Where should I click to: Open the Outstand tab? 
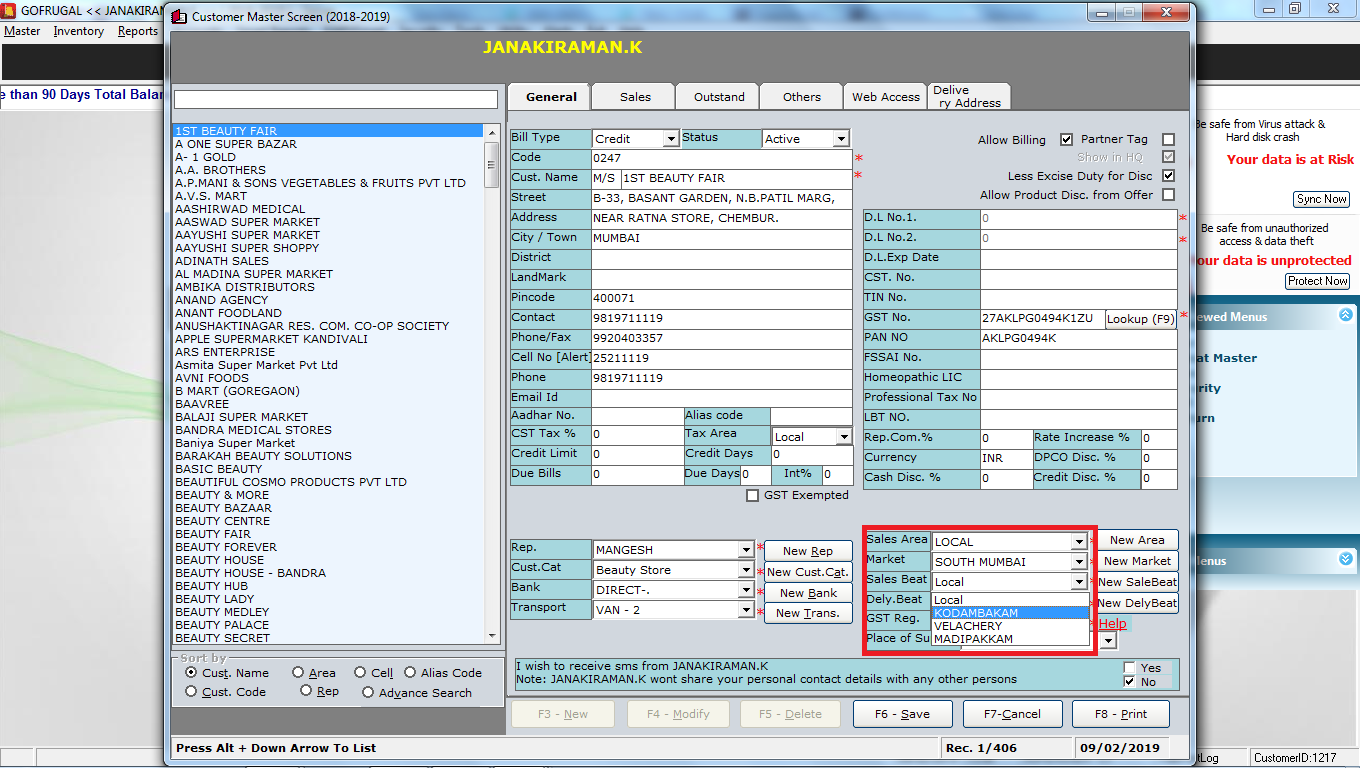coord(719,97)
